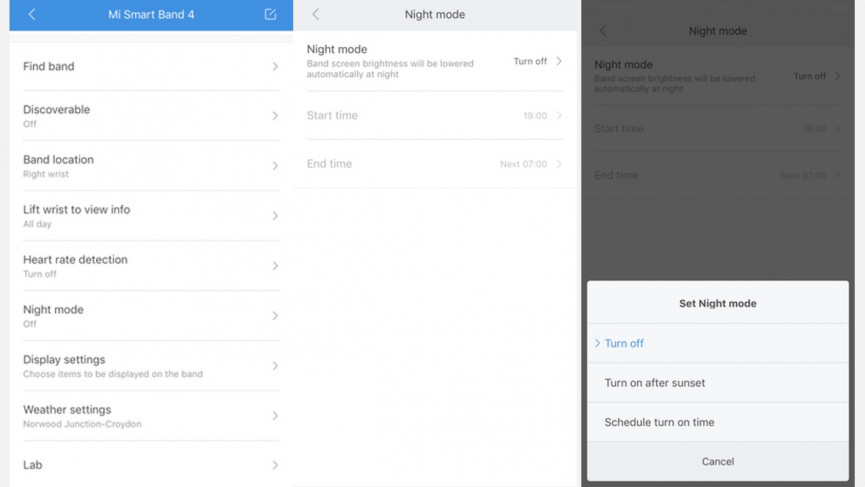Click the chevron beside Display settings
The width and height of the screenshot is (865, 487).
[x=275, y=366]
